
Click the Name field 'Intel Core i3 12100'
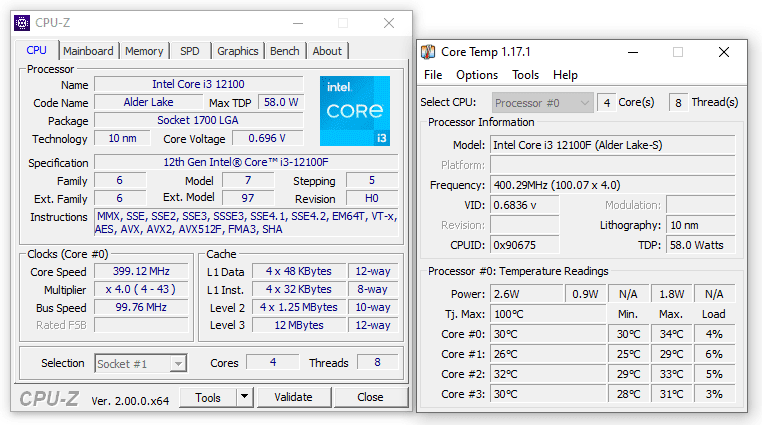coord(198,84)
